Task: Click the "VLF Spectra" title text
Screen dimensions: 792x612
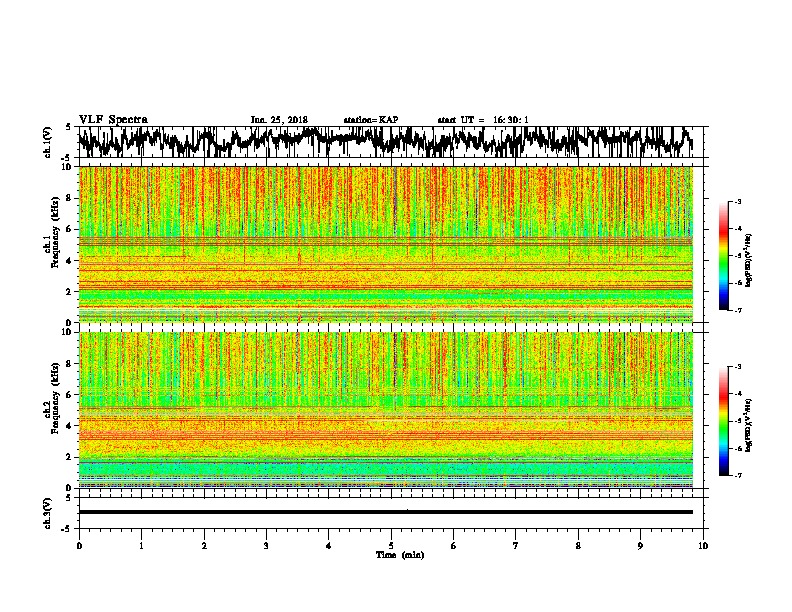Action: (x=113, y=120)
